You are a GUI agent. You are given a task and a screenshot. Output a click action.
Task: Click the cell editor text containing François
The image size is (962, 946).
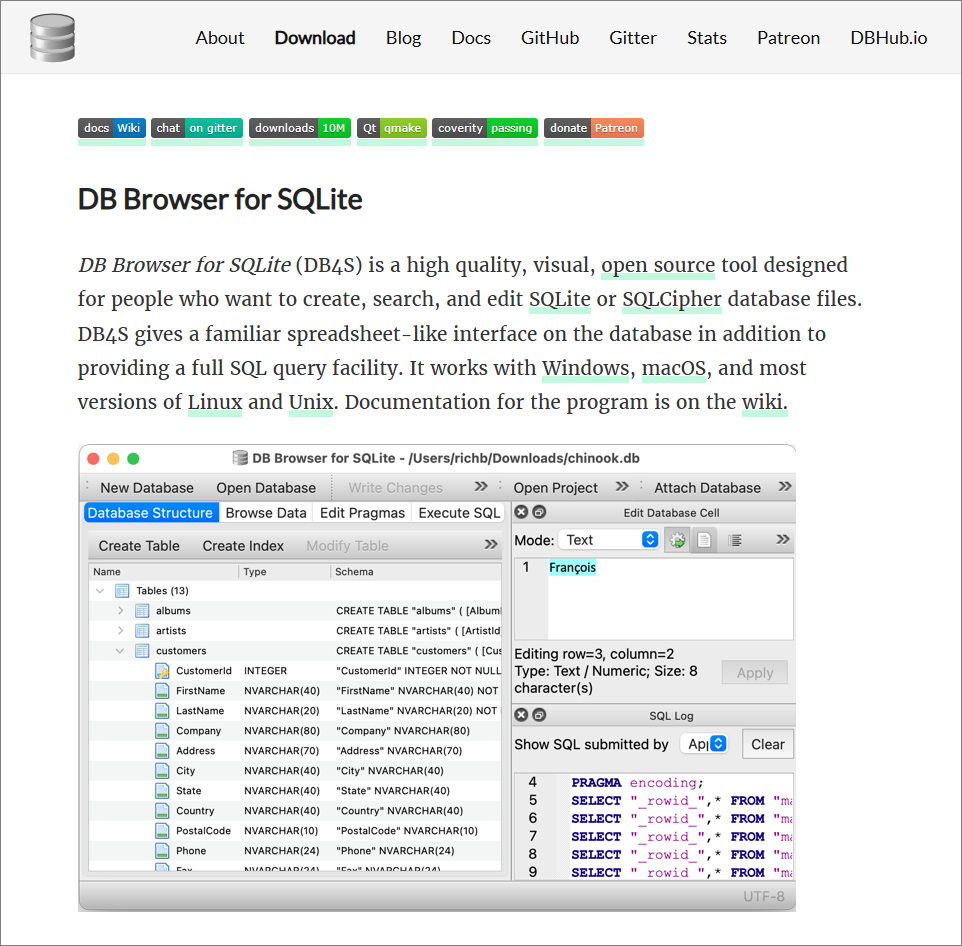click(572, 567)
